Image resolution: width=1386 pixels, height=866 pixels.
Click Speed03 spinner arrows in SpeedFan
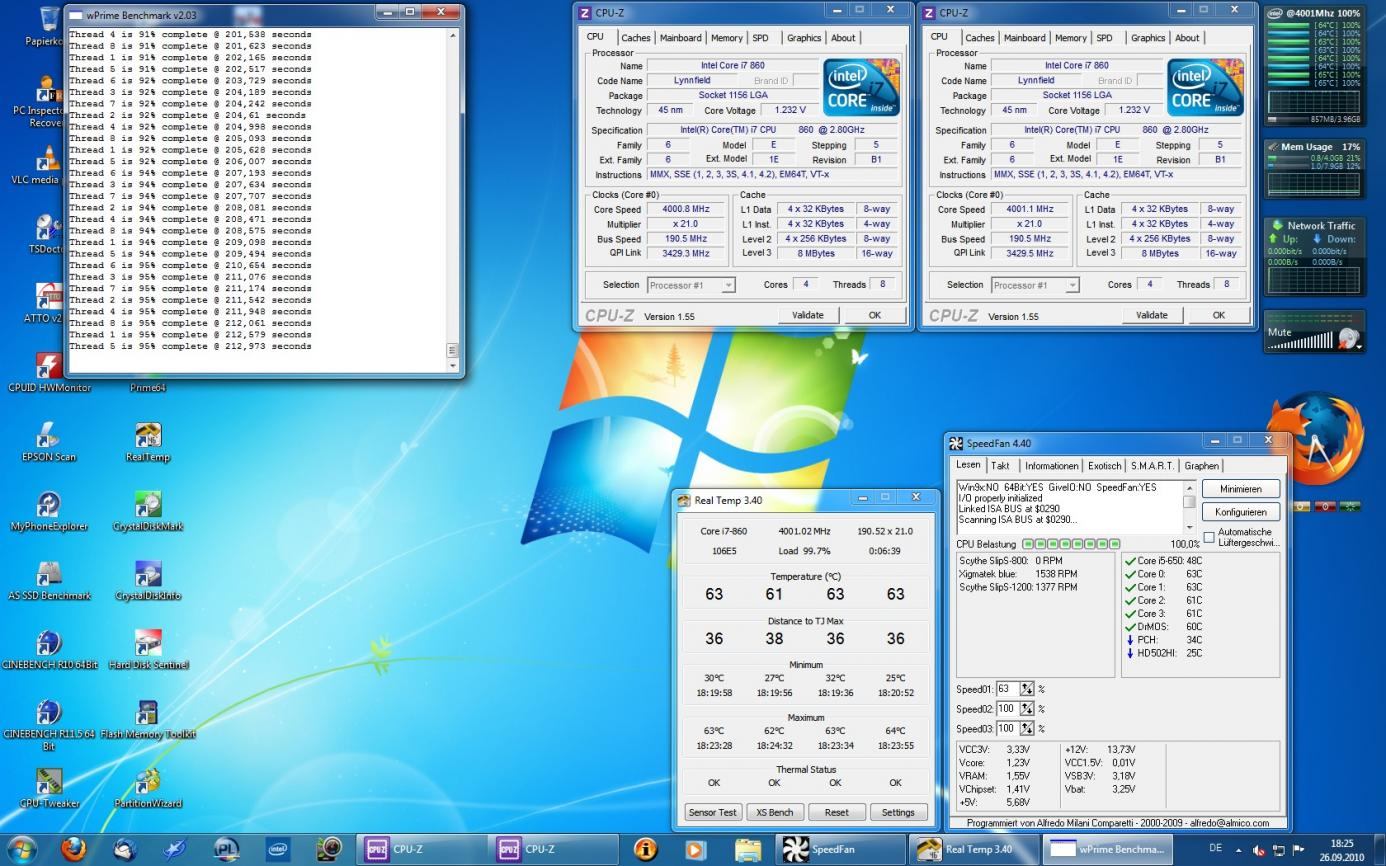(x=1026, y=729)
